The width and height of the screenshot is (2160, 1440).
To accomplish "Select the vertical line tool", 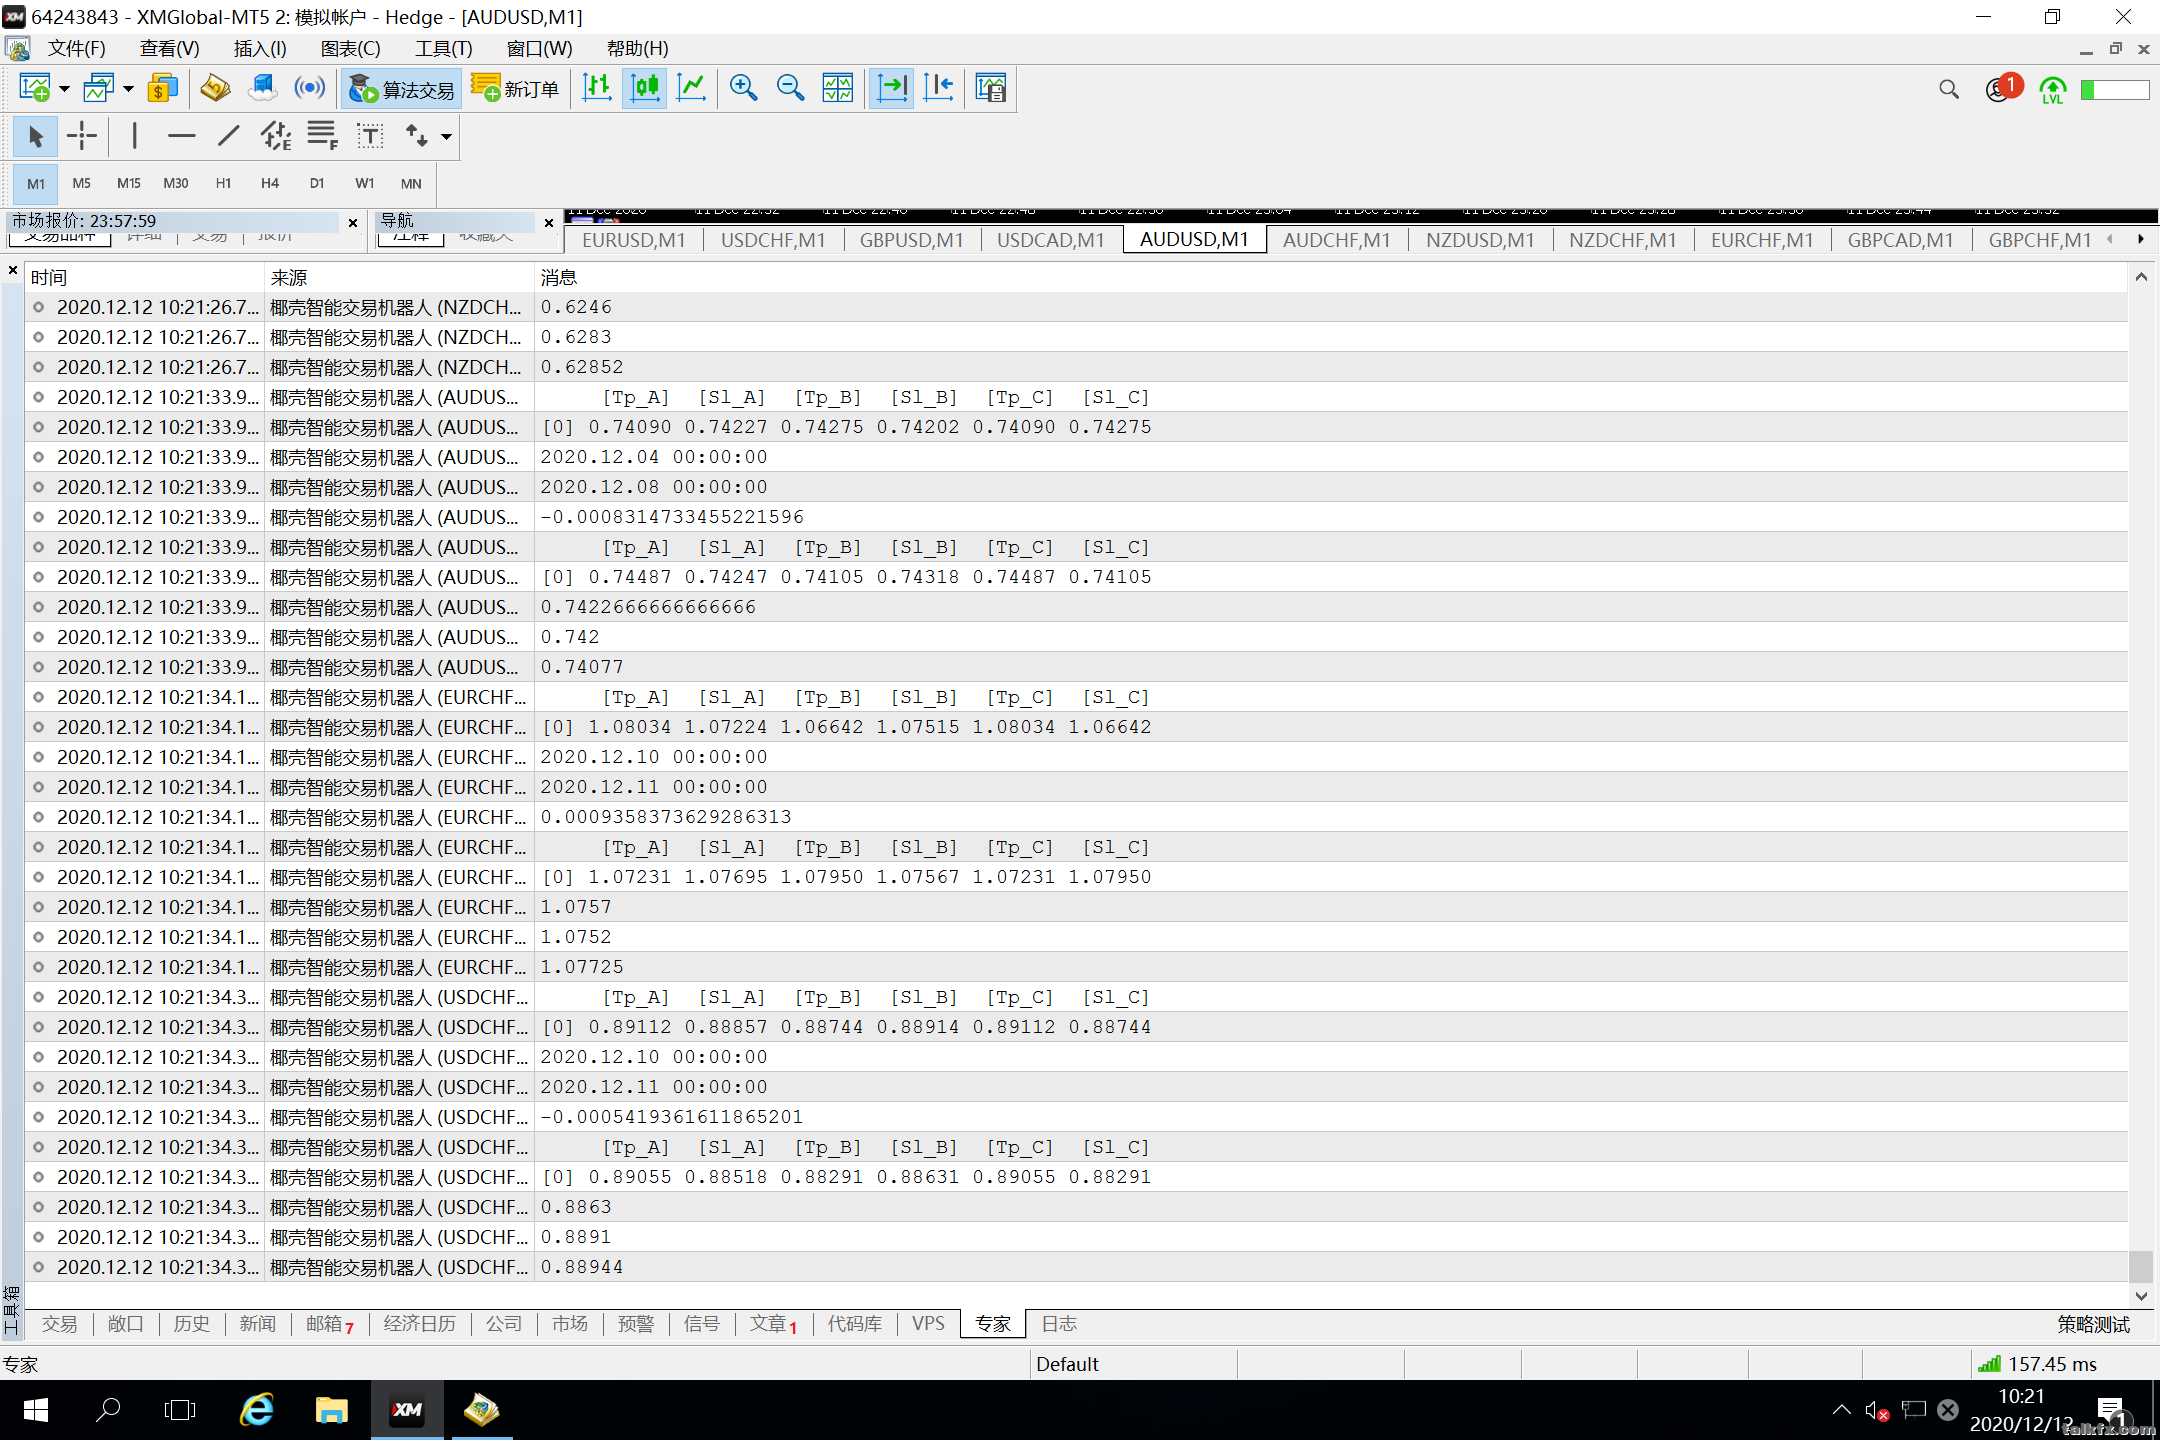I will 134,136.
